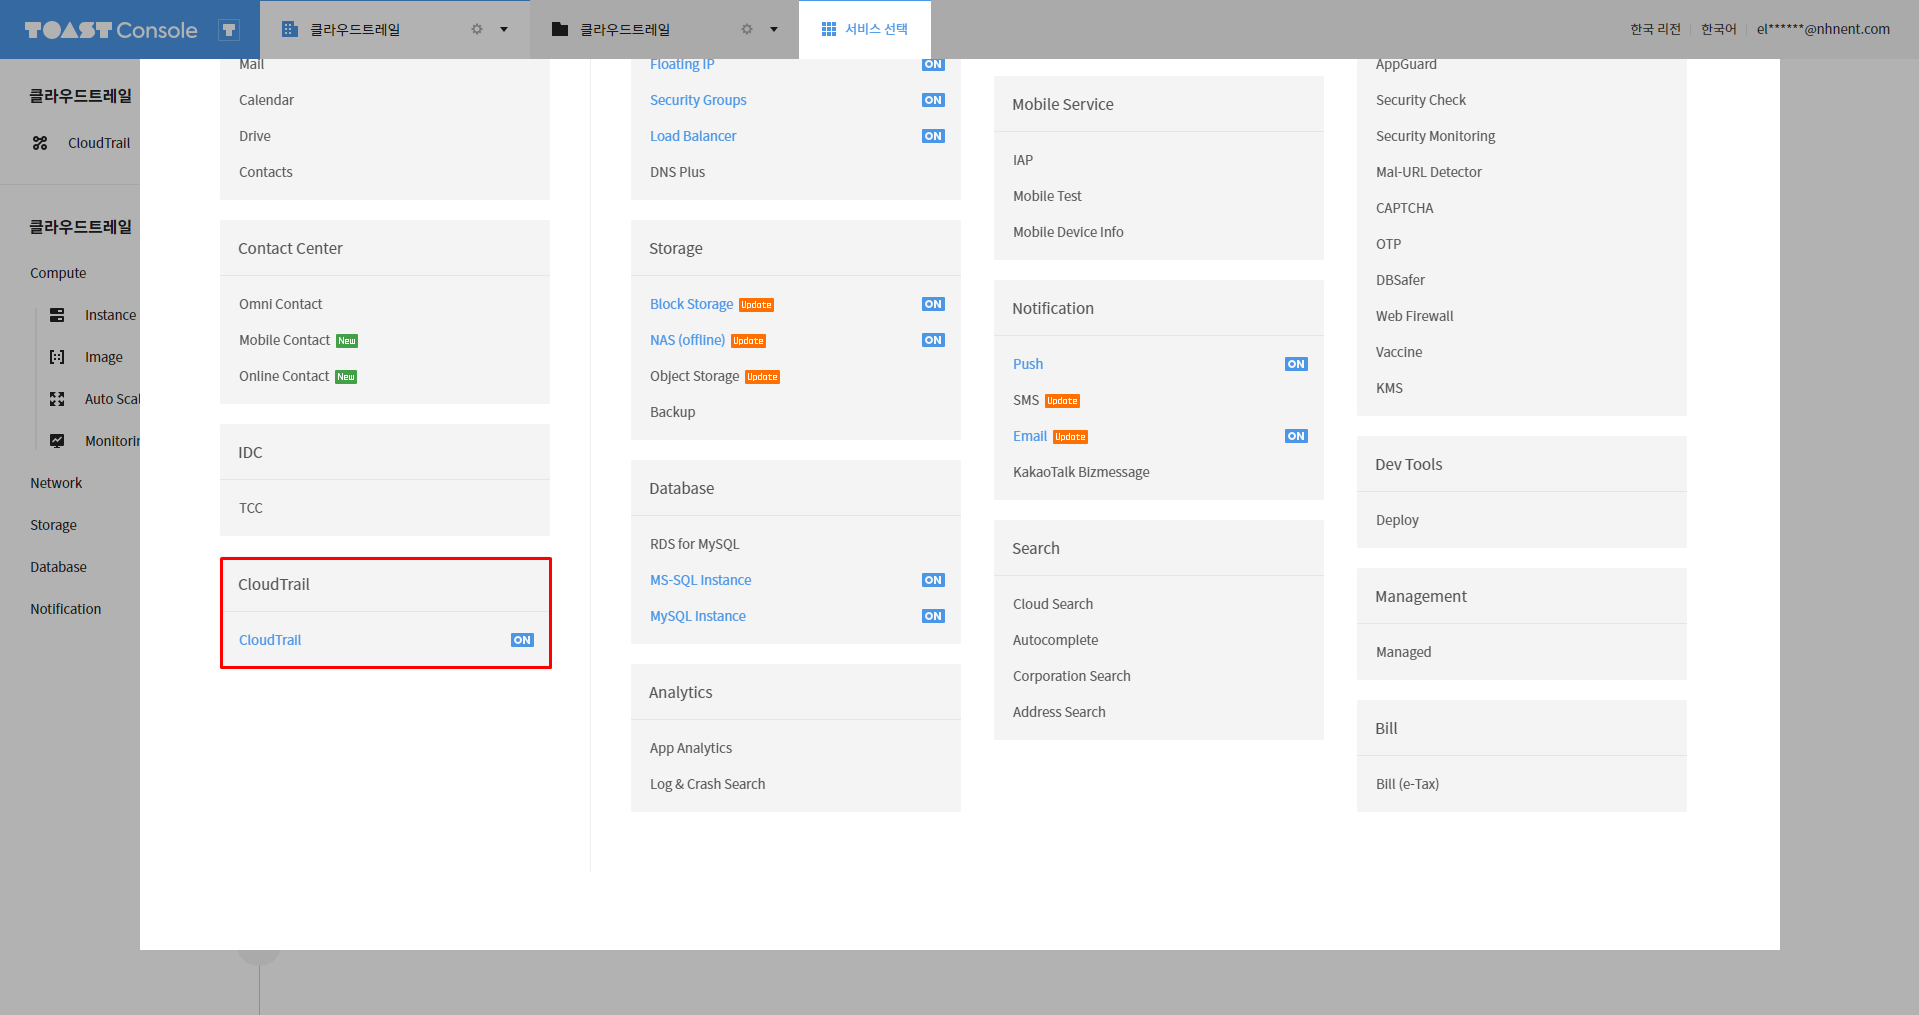Select KakaoTalk Bizmessage service

click(x=1081, y=472)
